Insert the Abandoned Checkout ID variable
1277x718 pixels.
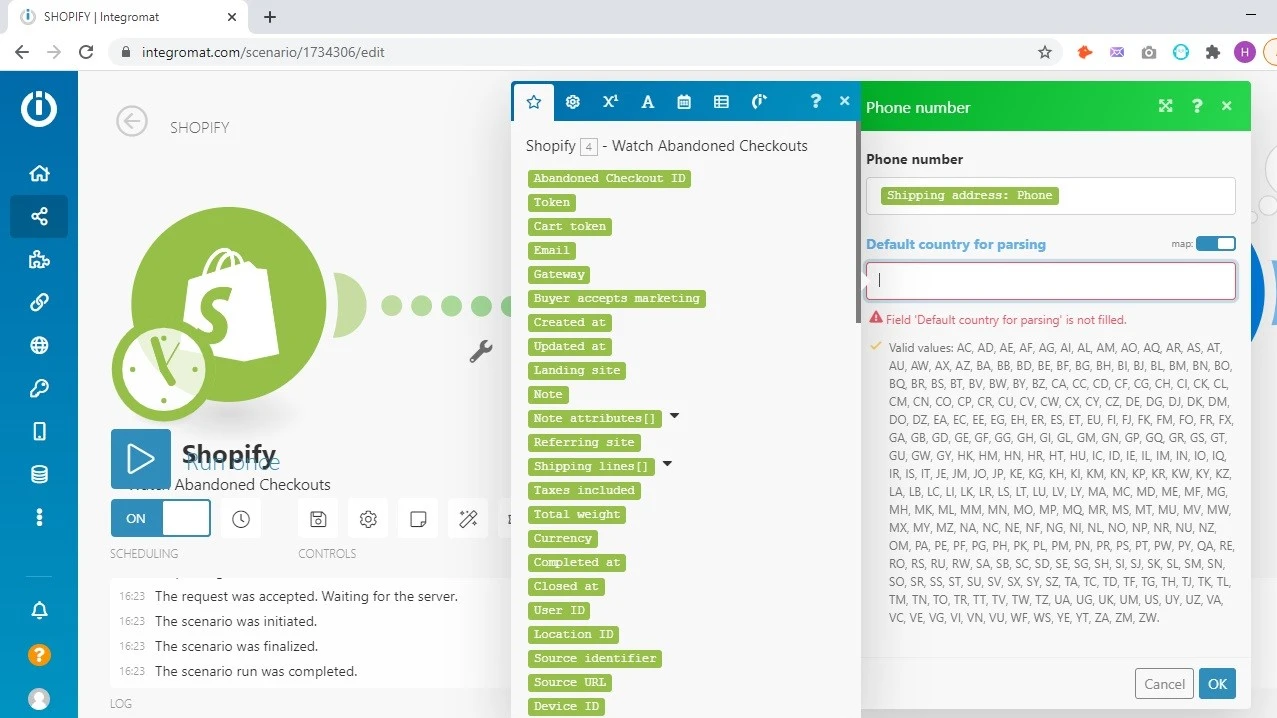[x=609, y=178]
